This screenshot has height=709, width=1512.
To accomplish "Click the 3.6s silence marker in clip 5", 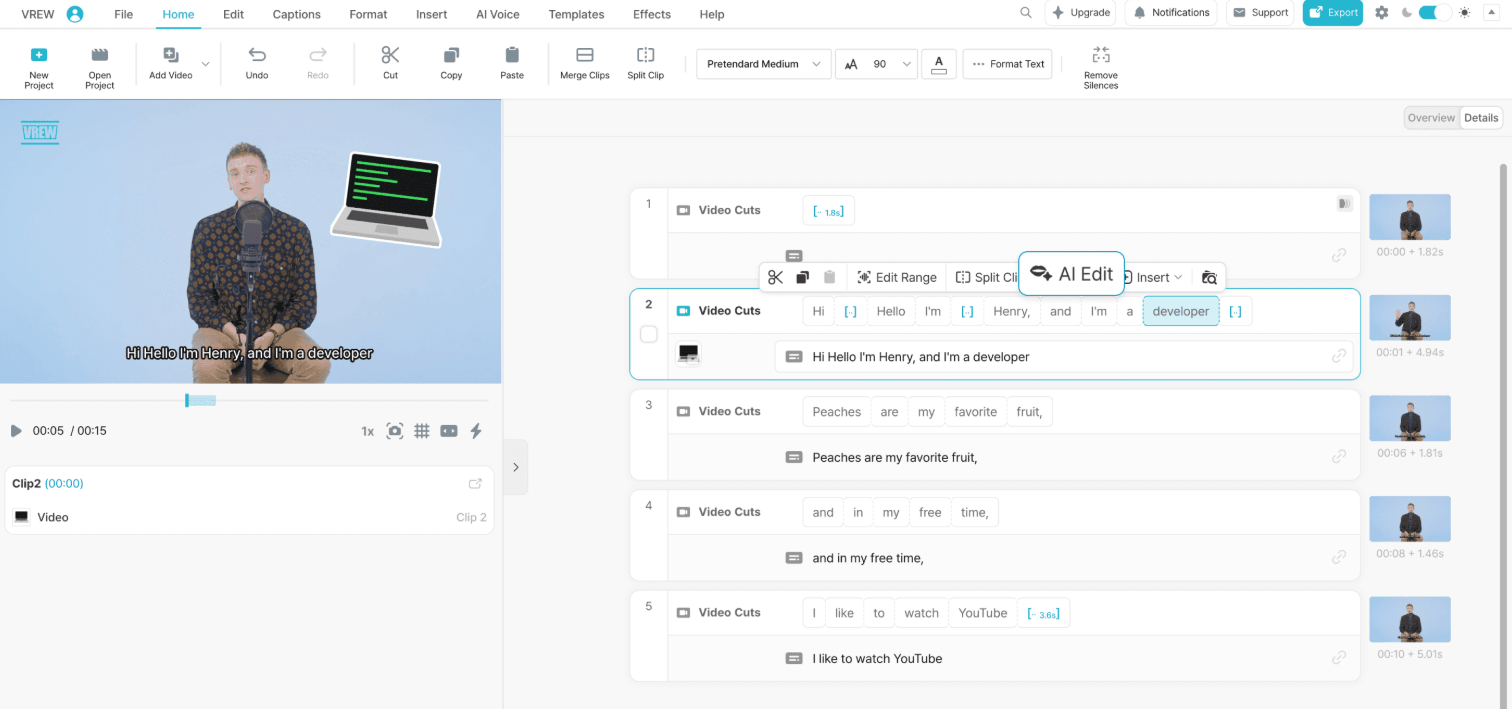I will click(x=1043, y=613).
